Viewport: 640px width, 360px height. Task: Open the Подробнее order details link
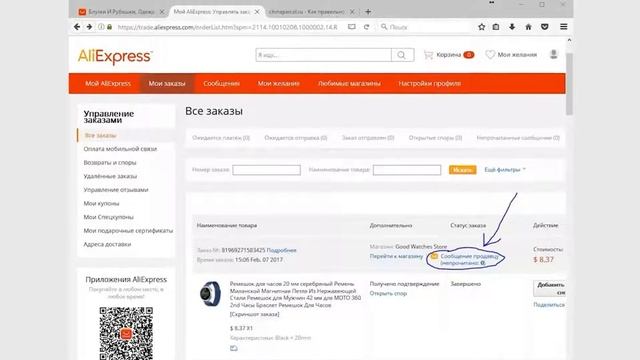282,250
